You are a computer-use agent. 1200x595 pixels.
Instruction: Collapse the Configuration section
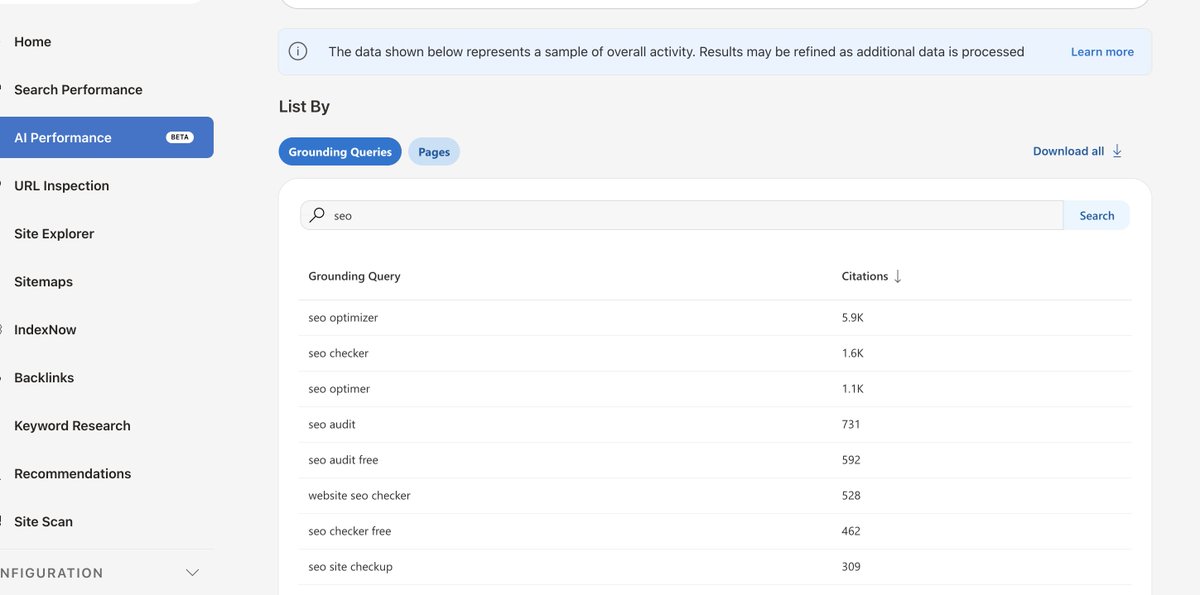point(191,572)
